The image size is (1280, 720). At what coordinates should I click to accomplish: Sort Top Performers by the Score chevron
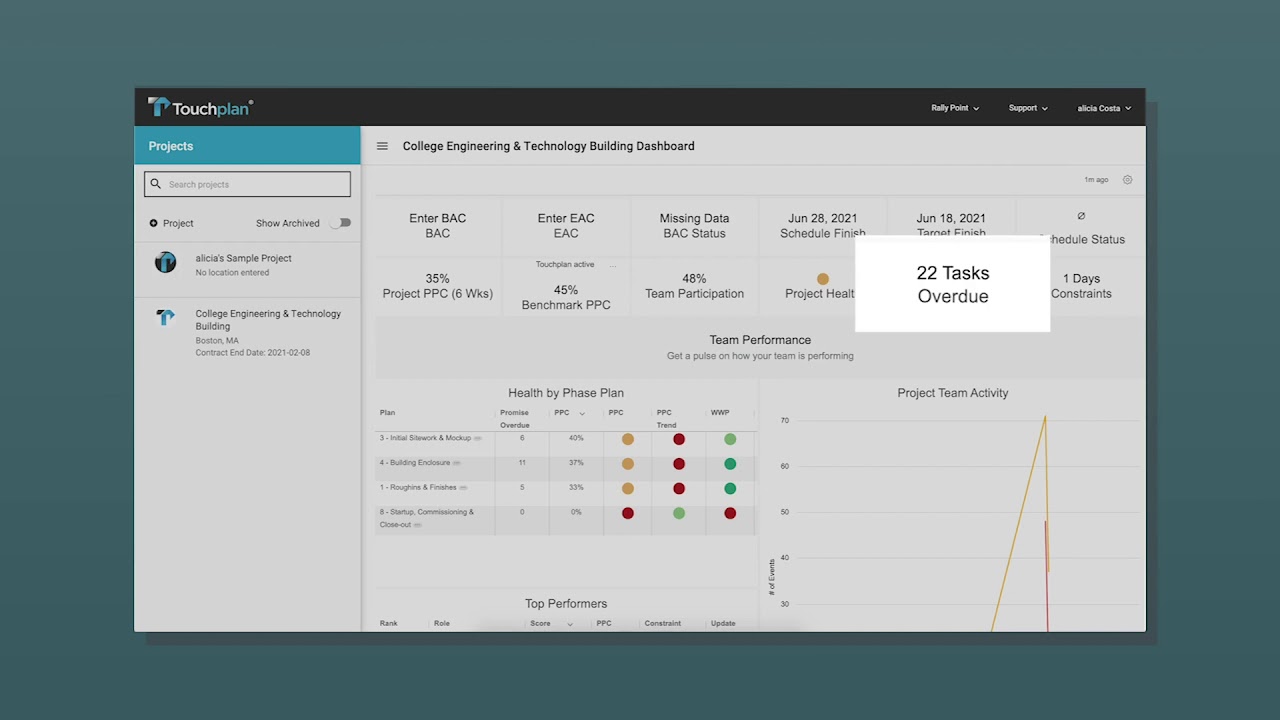pyautogui.click(x=570, y=624)
